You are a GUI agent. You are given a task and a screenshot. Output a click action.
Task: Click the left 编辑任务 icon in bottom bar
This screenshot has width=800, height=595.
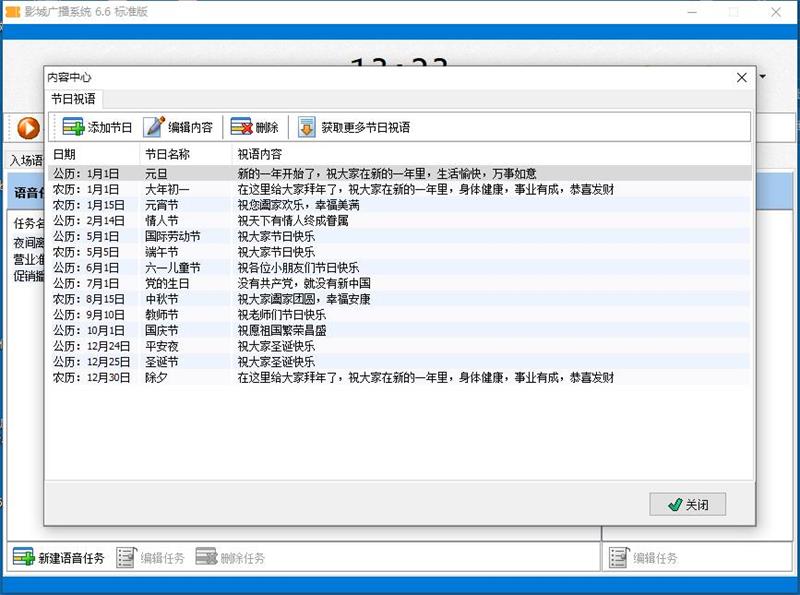[126, 557]
